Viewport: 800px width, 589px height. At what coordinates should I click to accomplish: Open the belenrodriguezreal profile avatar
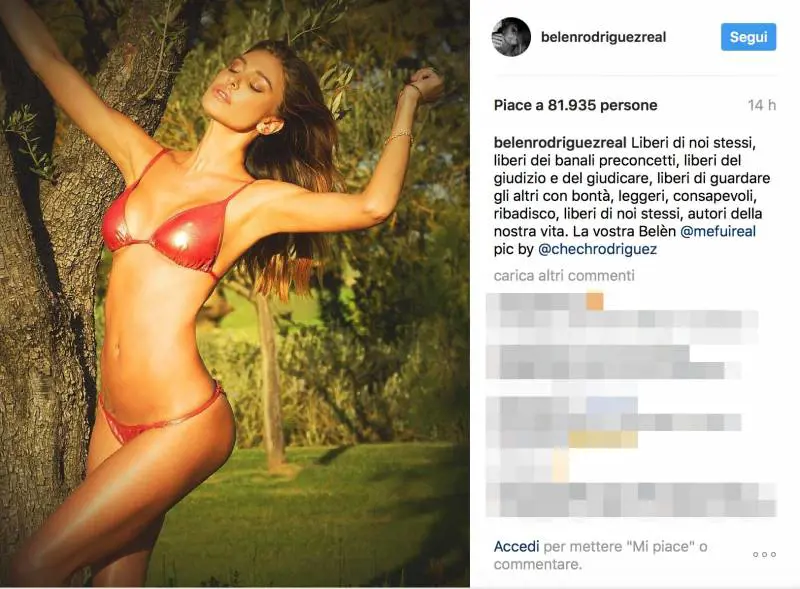click(x=511, y=37)
